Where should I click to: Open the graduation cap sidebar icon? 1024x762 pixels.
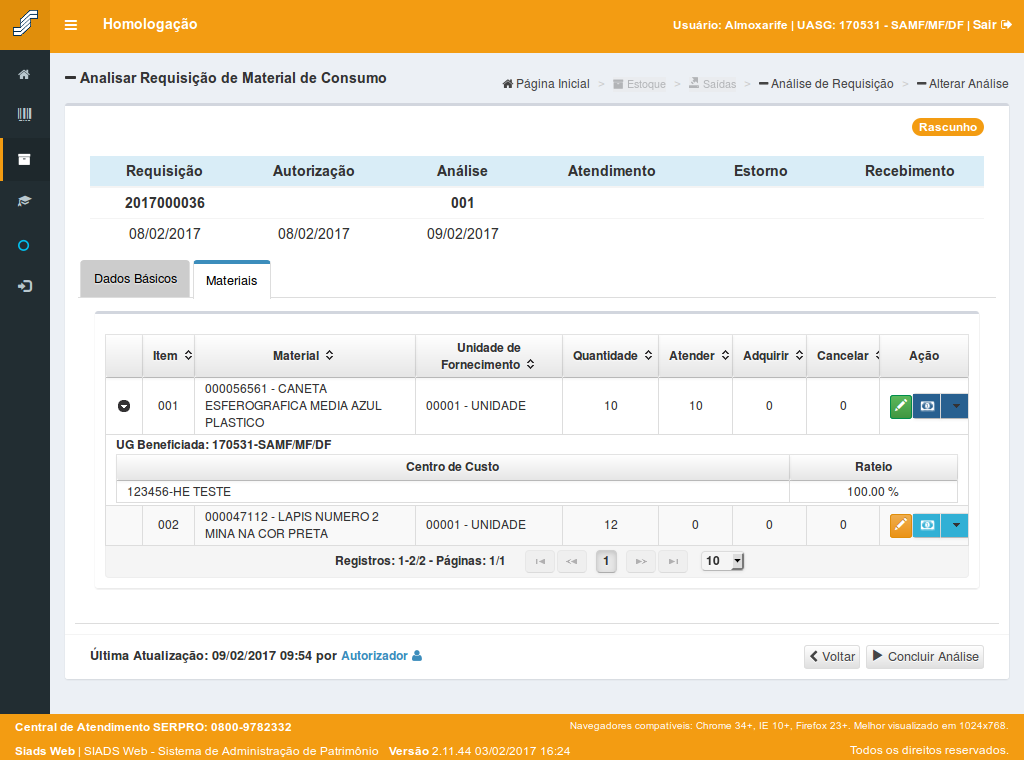tap(24, 201)
